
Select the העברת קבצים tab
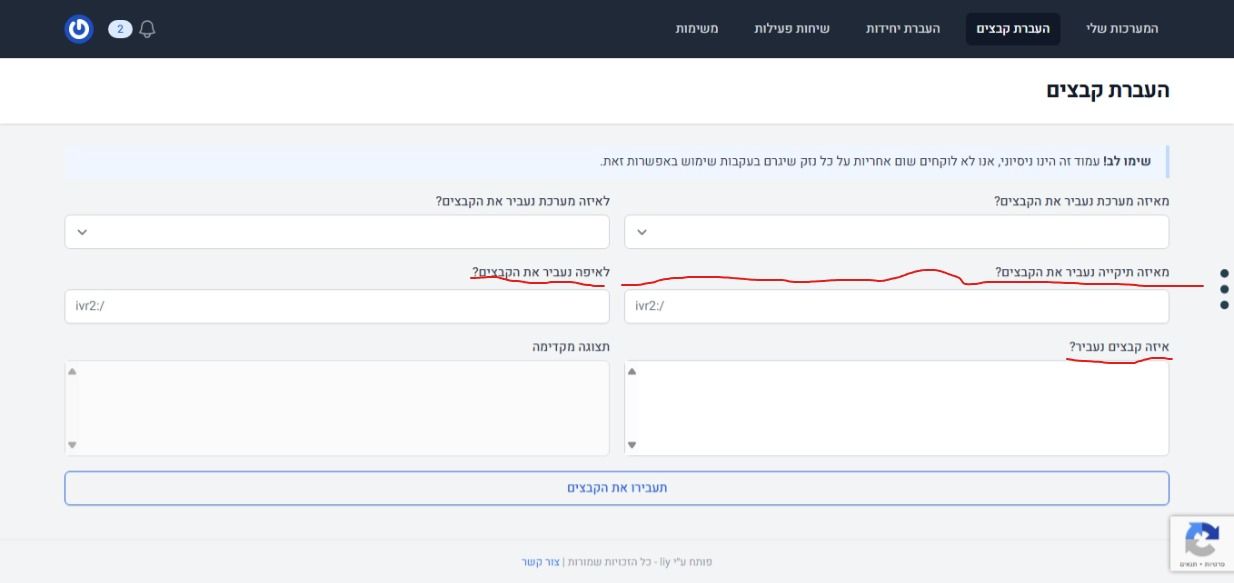[x=1012, y=29]
